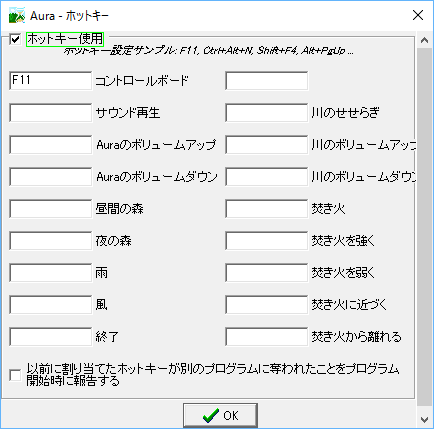Focus the 川のボリュームアップ hotkey field
Screen dimensions: 434x429
click(x=266, y=145)
